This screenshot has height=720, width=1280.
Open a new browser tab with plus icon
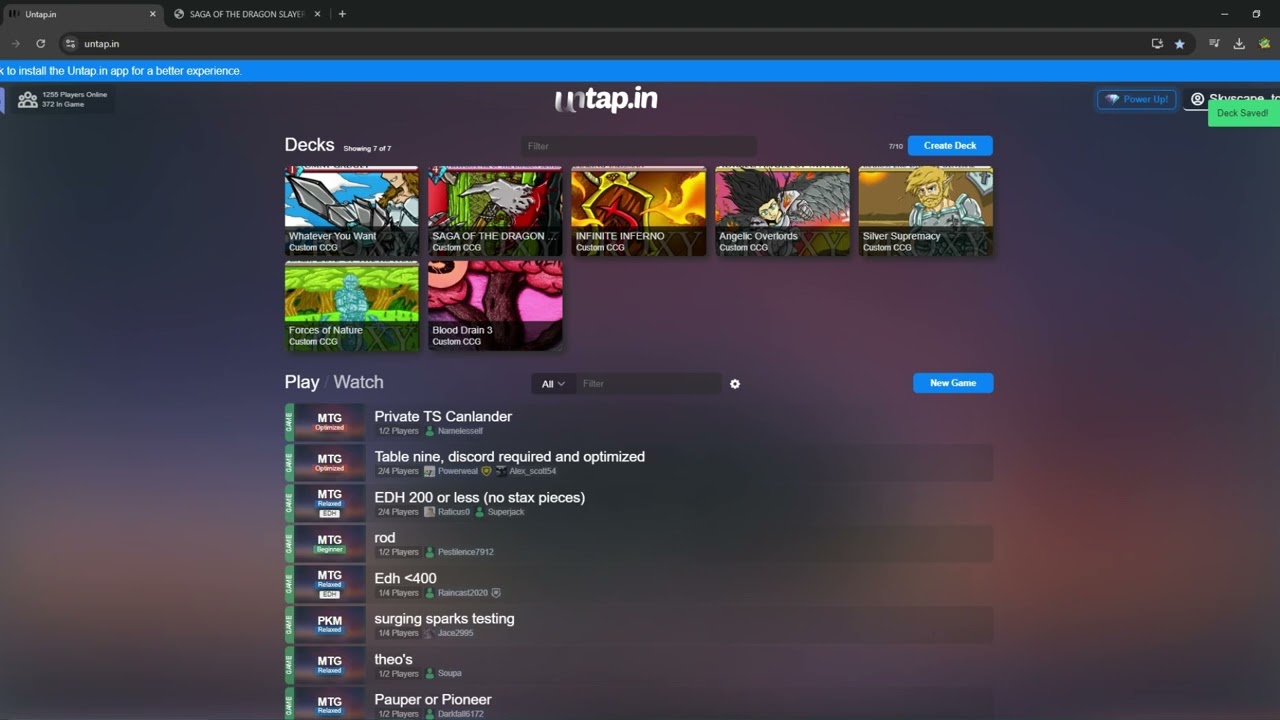pos(342,14)
